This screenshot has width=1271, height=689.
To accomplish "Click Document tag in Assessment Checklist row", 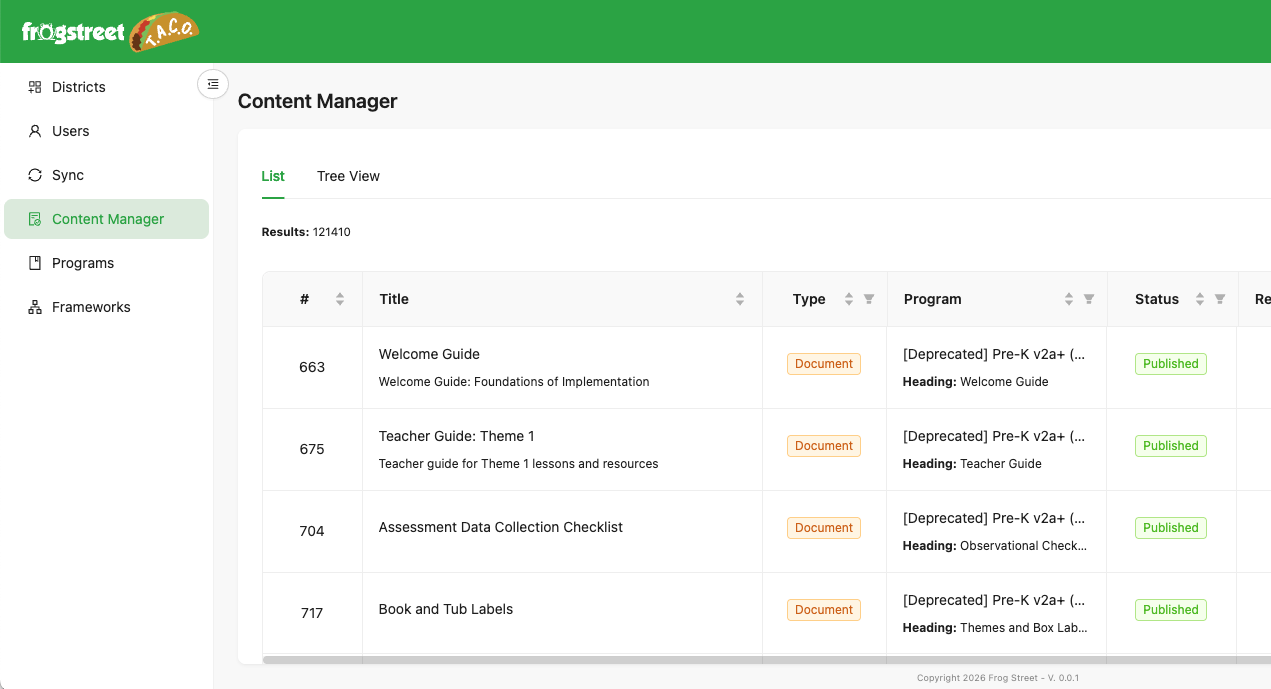I will tap(824, 528).
